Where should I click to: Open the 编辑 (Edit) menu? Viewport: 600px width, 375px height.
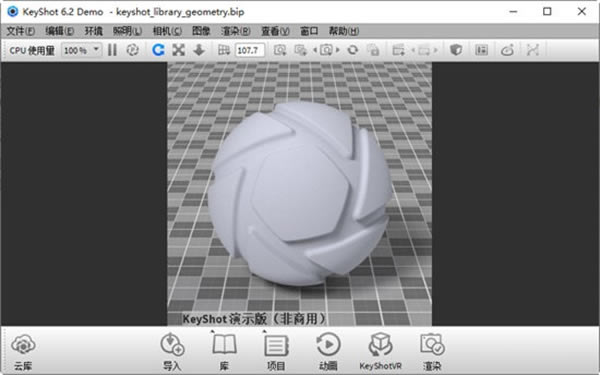pyautogui.click(x=59, y=31)
